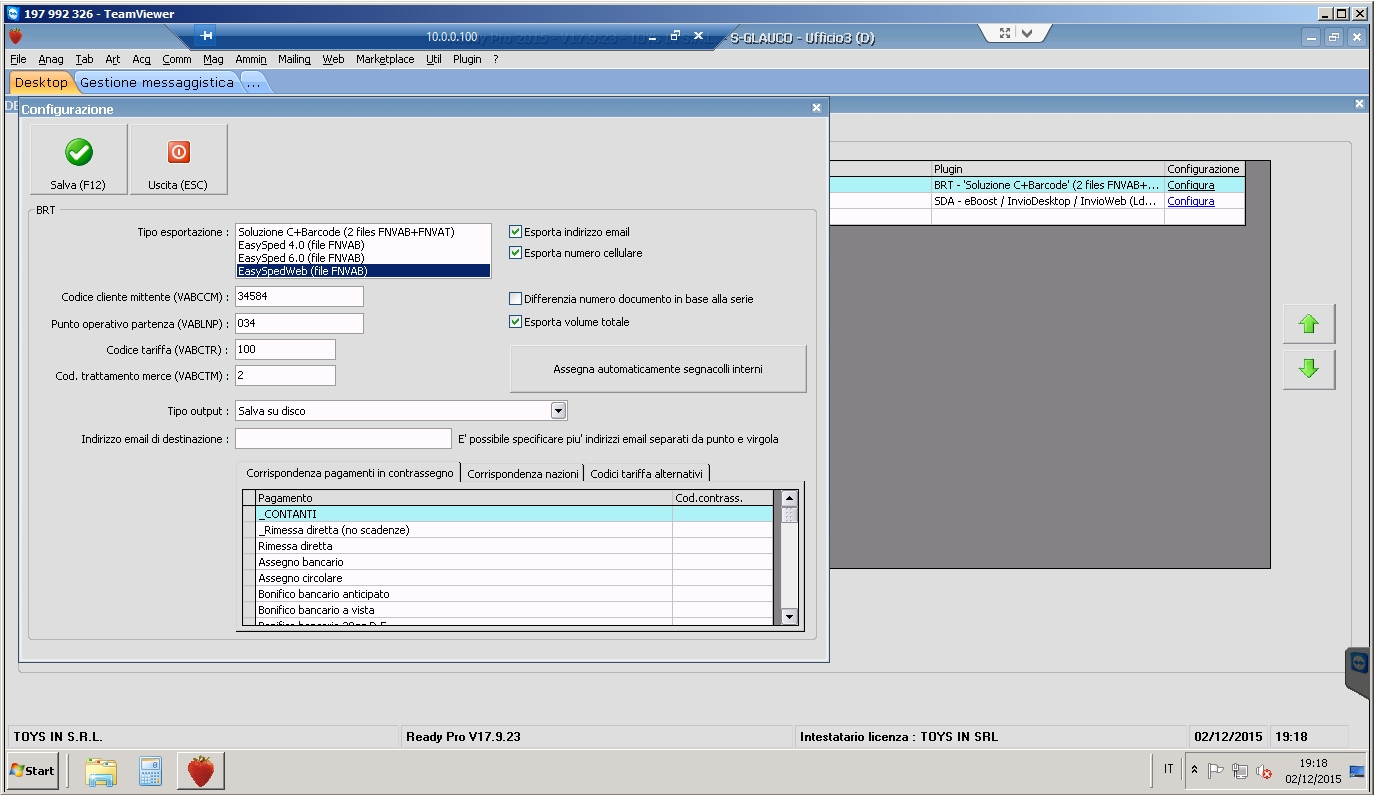Viewport: 1374px width, 795px height.
Task: Click the pin icon on remote session bar
Action: pos(207,36)
